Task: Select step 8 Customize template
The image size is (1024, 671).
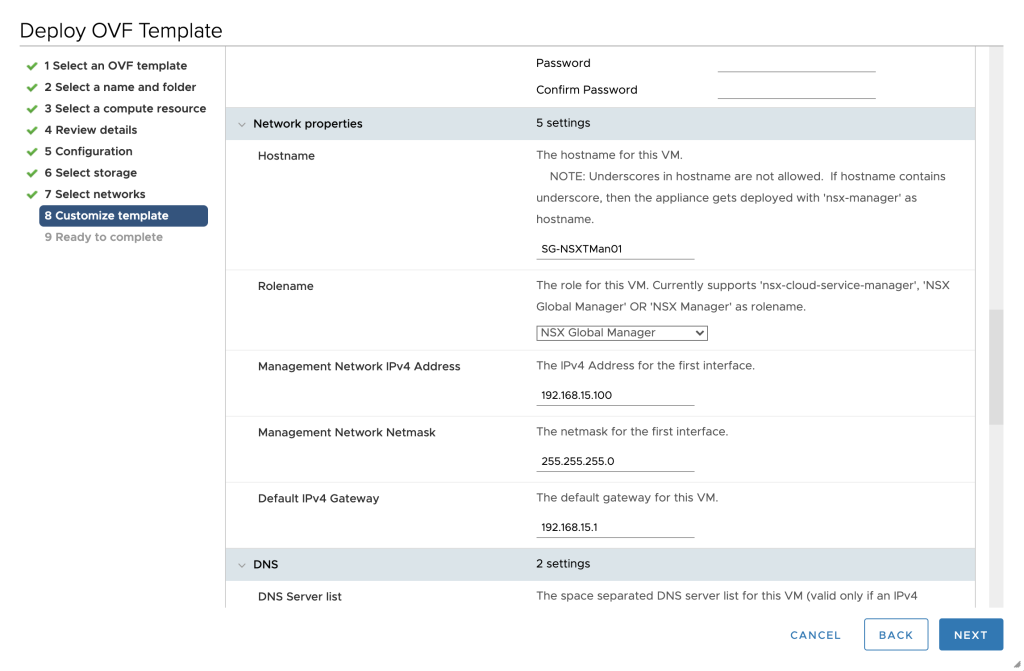Action: (x=123, y=216)
